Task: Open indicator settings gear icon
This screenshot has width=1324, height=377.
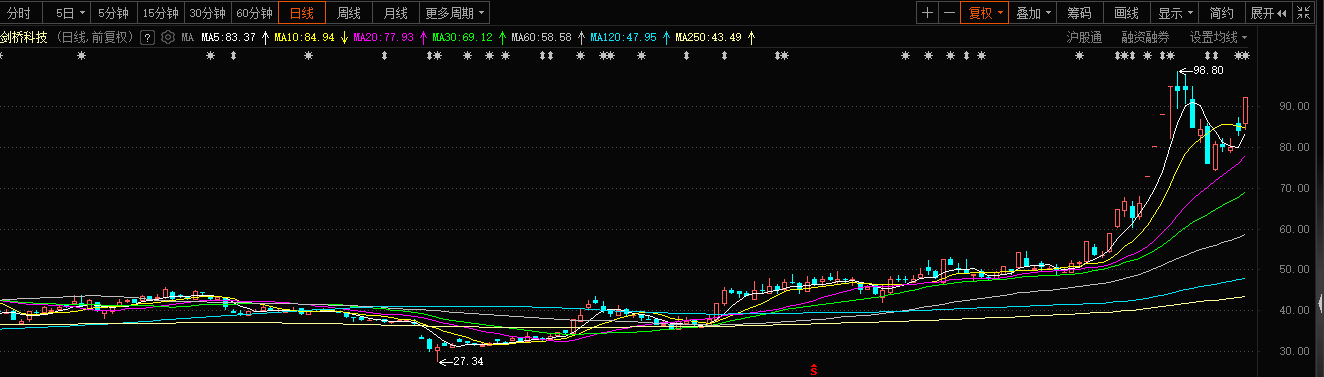Action: click(x=167, y=37)
